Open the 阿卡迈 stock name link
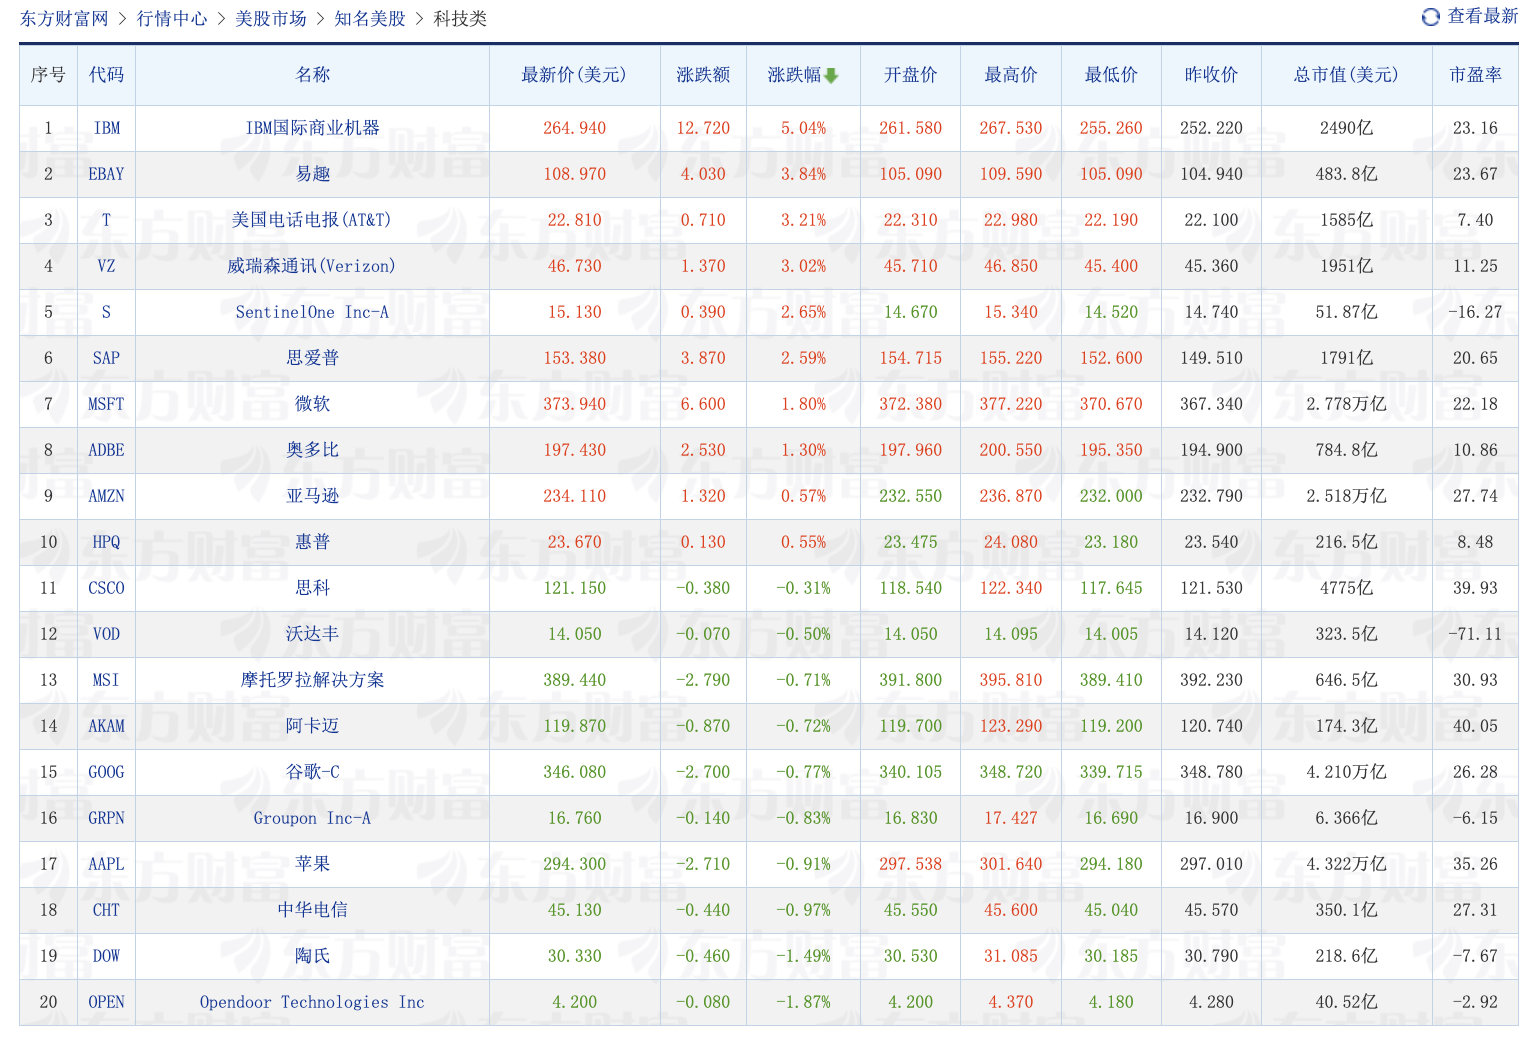This screenshot has width=1532, height=1048. tap(313, 726)
